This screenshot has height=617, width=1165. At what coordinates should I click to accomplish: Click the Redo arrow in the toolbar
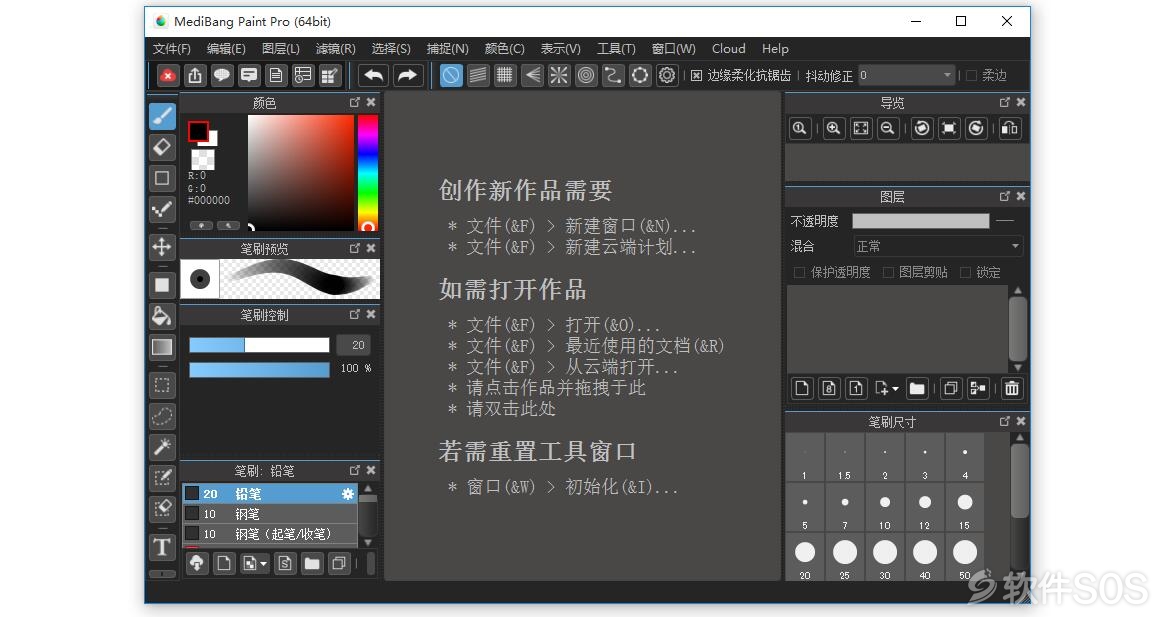[x=407, y=75]
